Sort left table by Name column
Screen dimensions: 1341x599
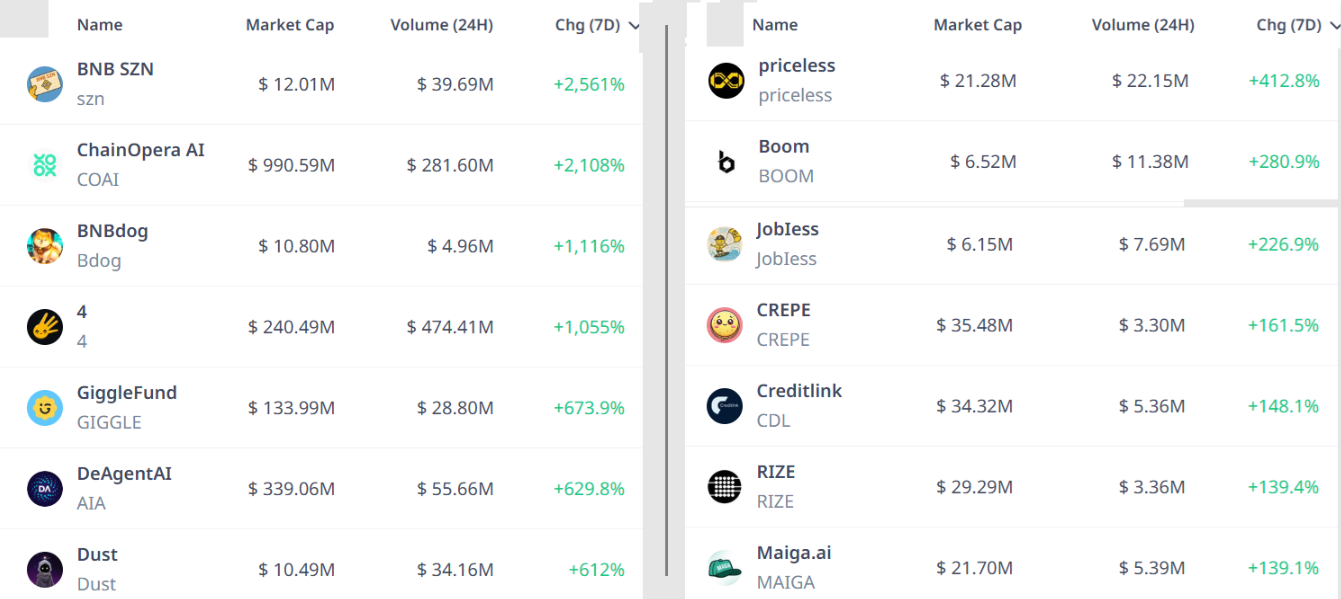click(x=100, y=25)
